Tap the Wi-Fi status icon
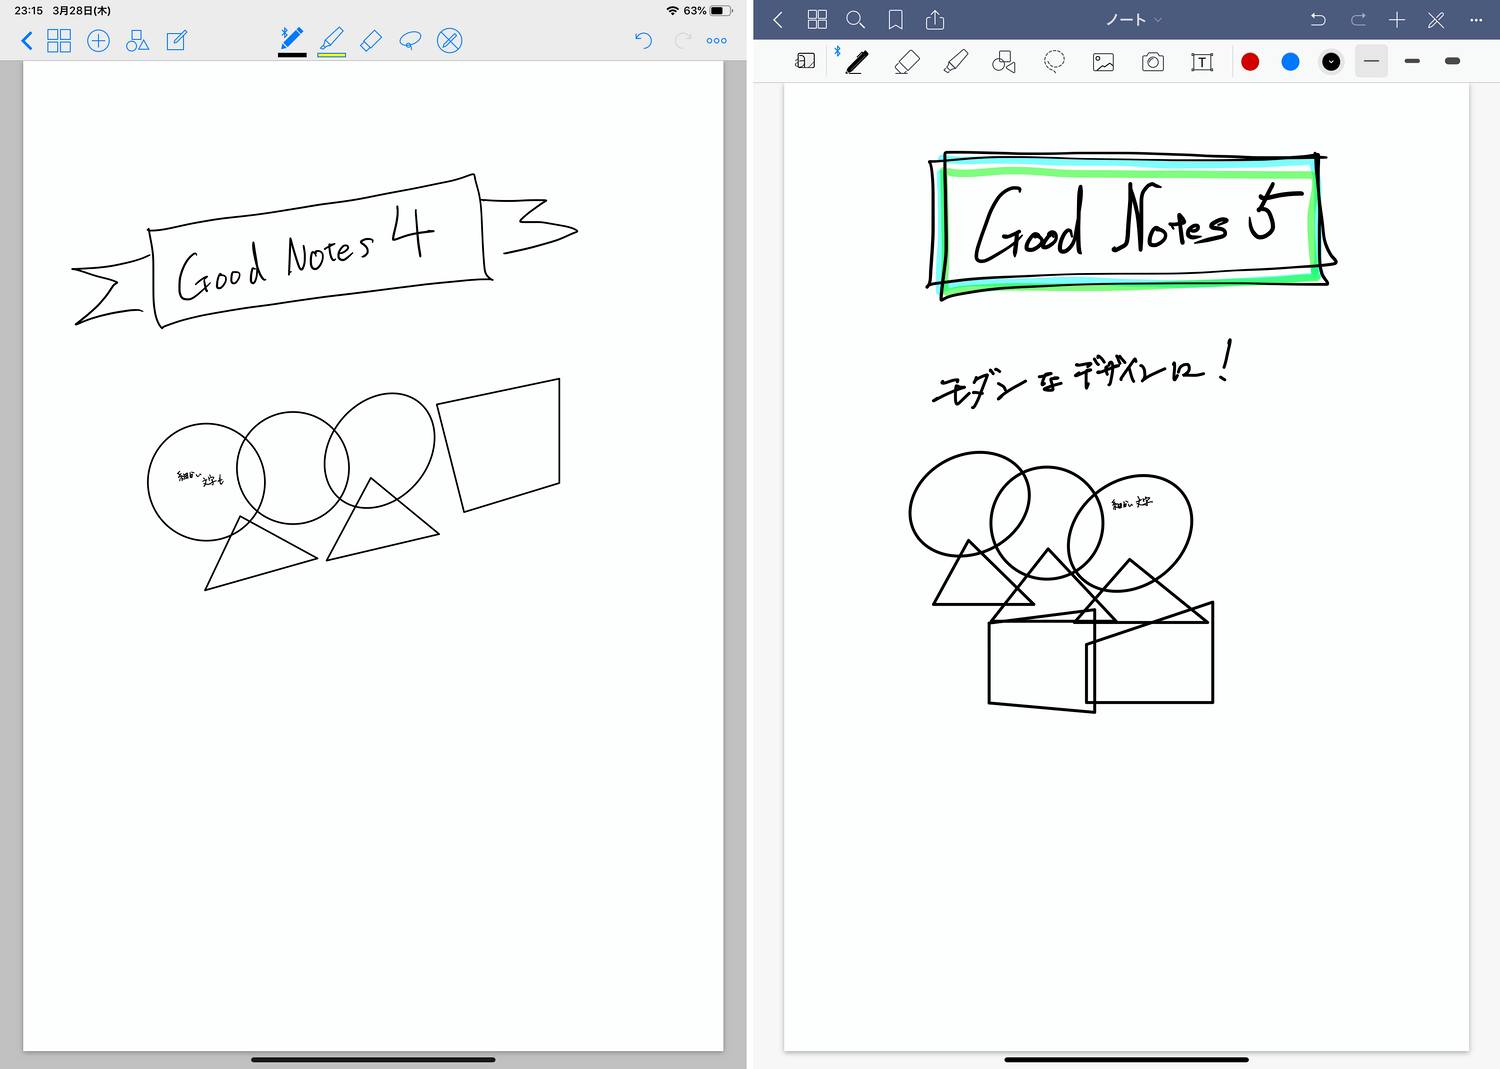The height and width of the screenshot is (1069, 1500). (672, 10)
